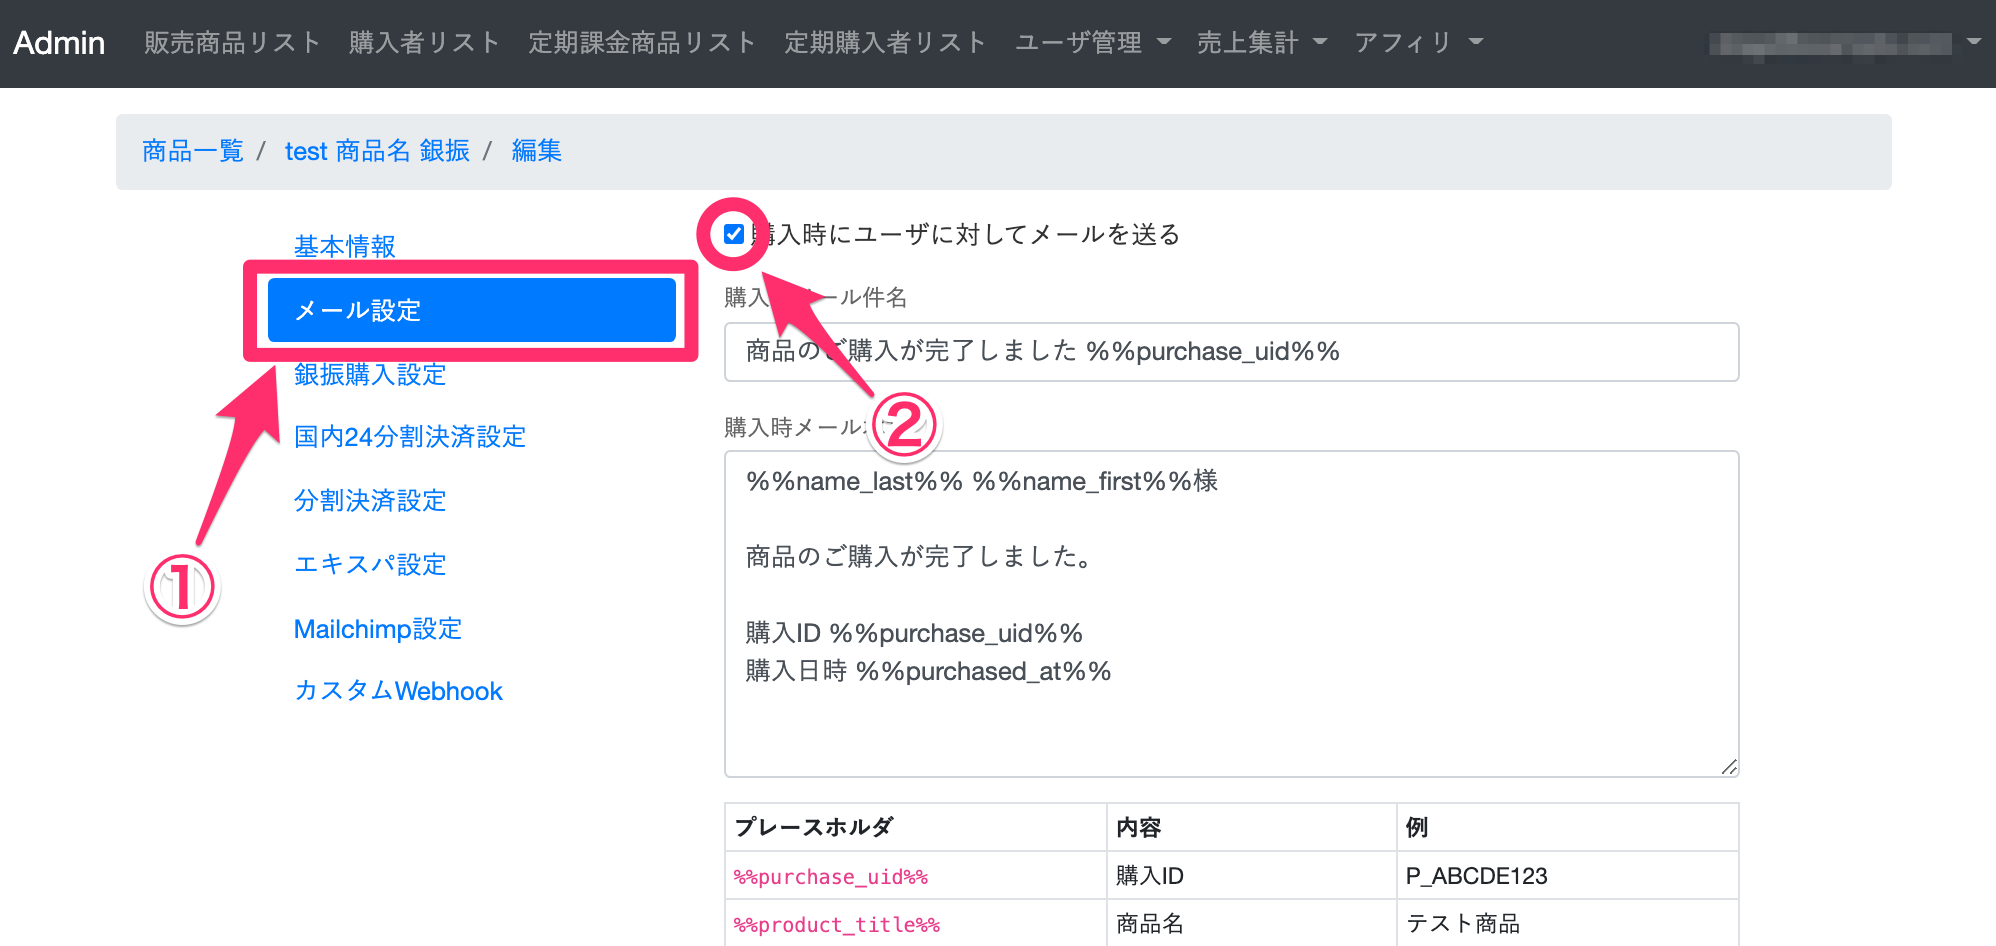Open 銀振購入設定 in the sidebar
The image size is (1996, 946).
pyautogui.click(x=370, y=375)
